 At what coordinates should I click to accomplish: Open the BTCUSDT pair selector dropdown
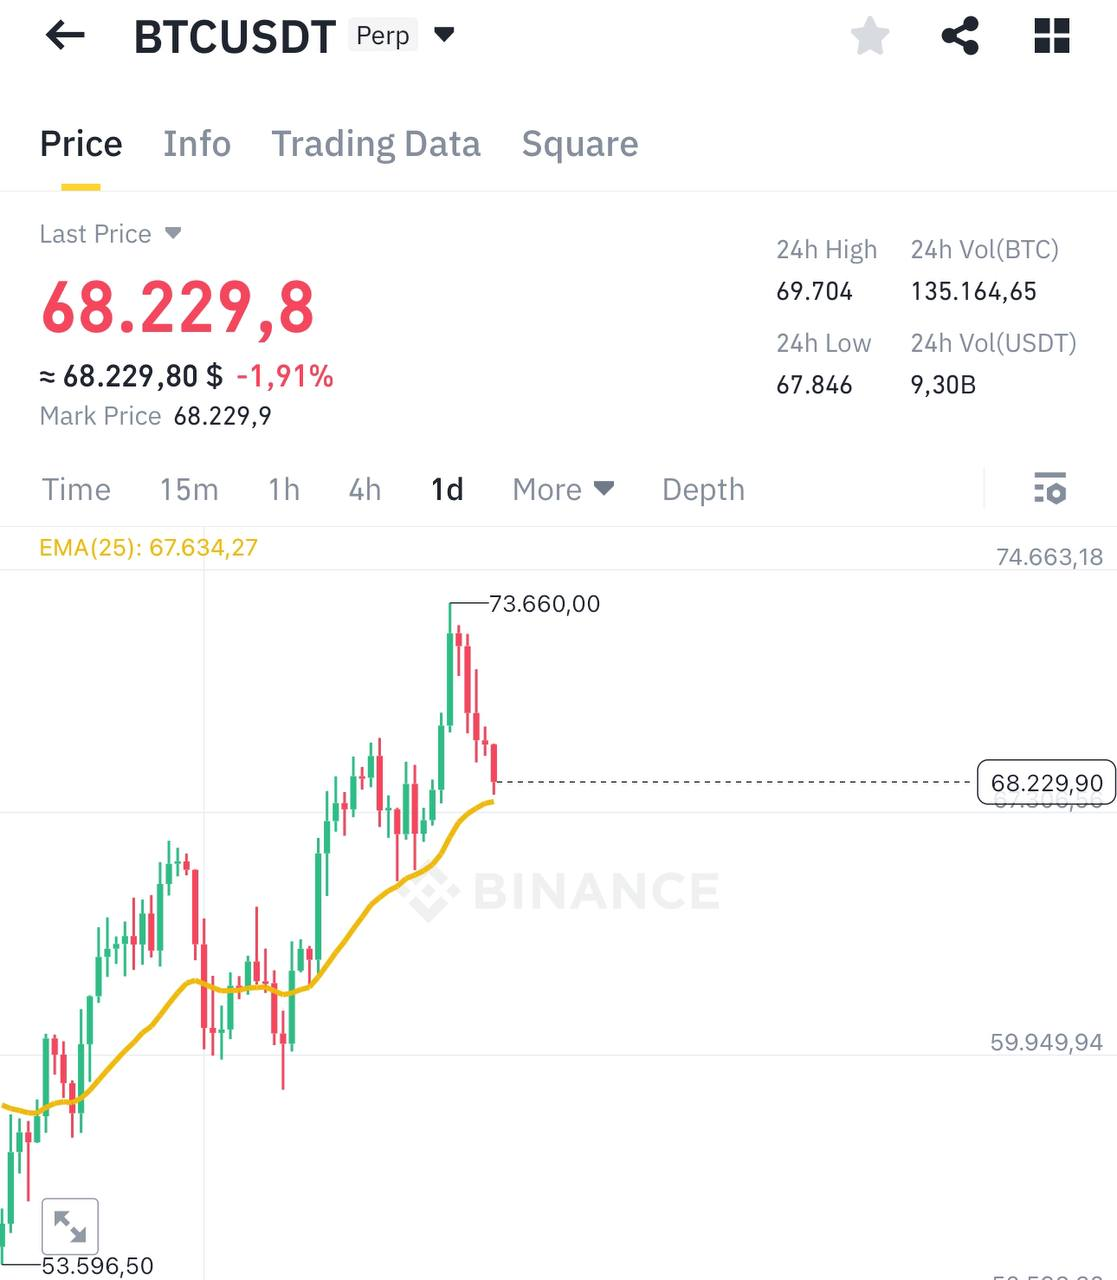point(444,35)
